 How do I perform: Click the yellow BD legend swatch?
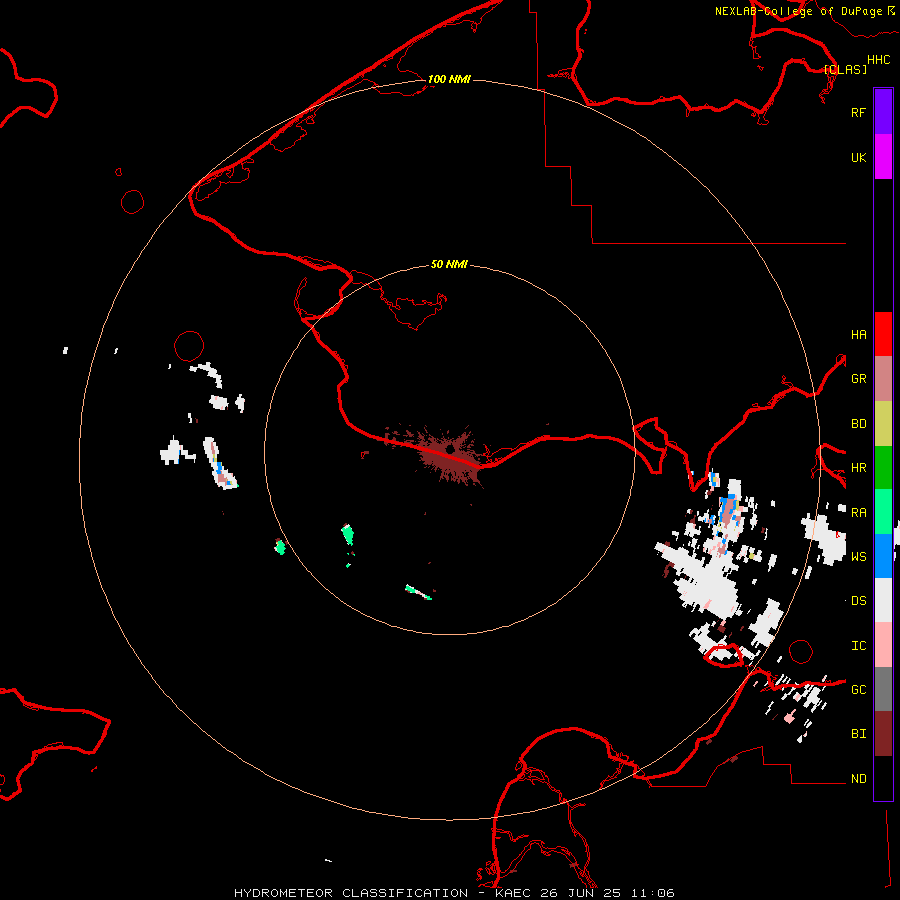point(883,424)
